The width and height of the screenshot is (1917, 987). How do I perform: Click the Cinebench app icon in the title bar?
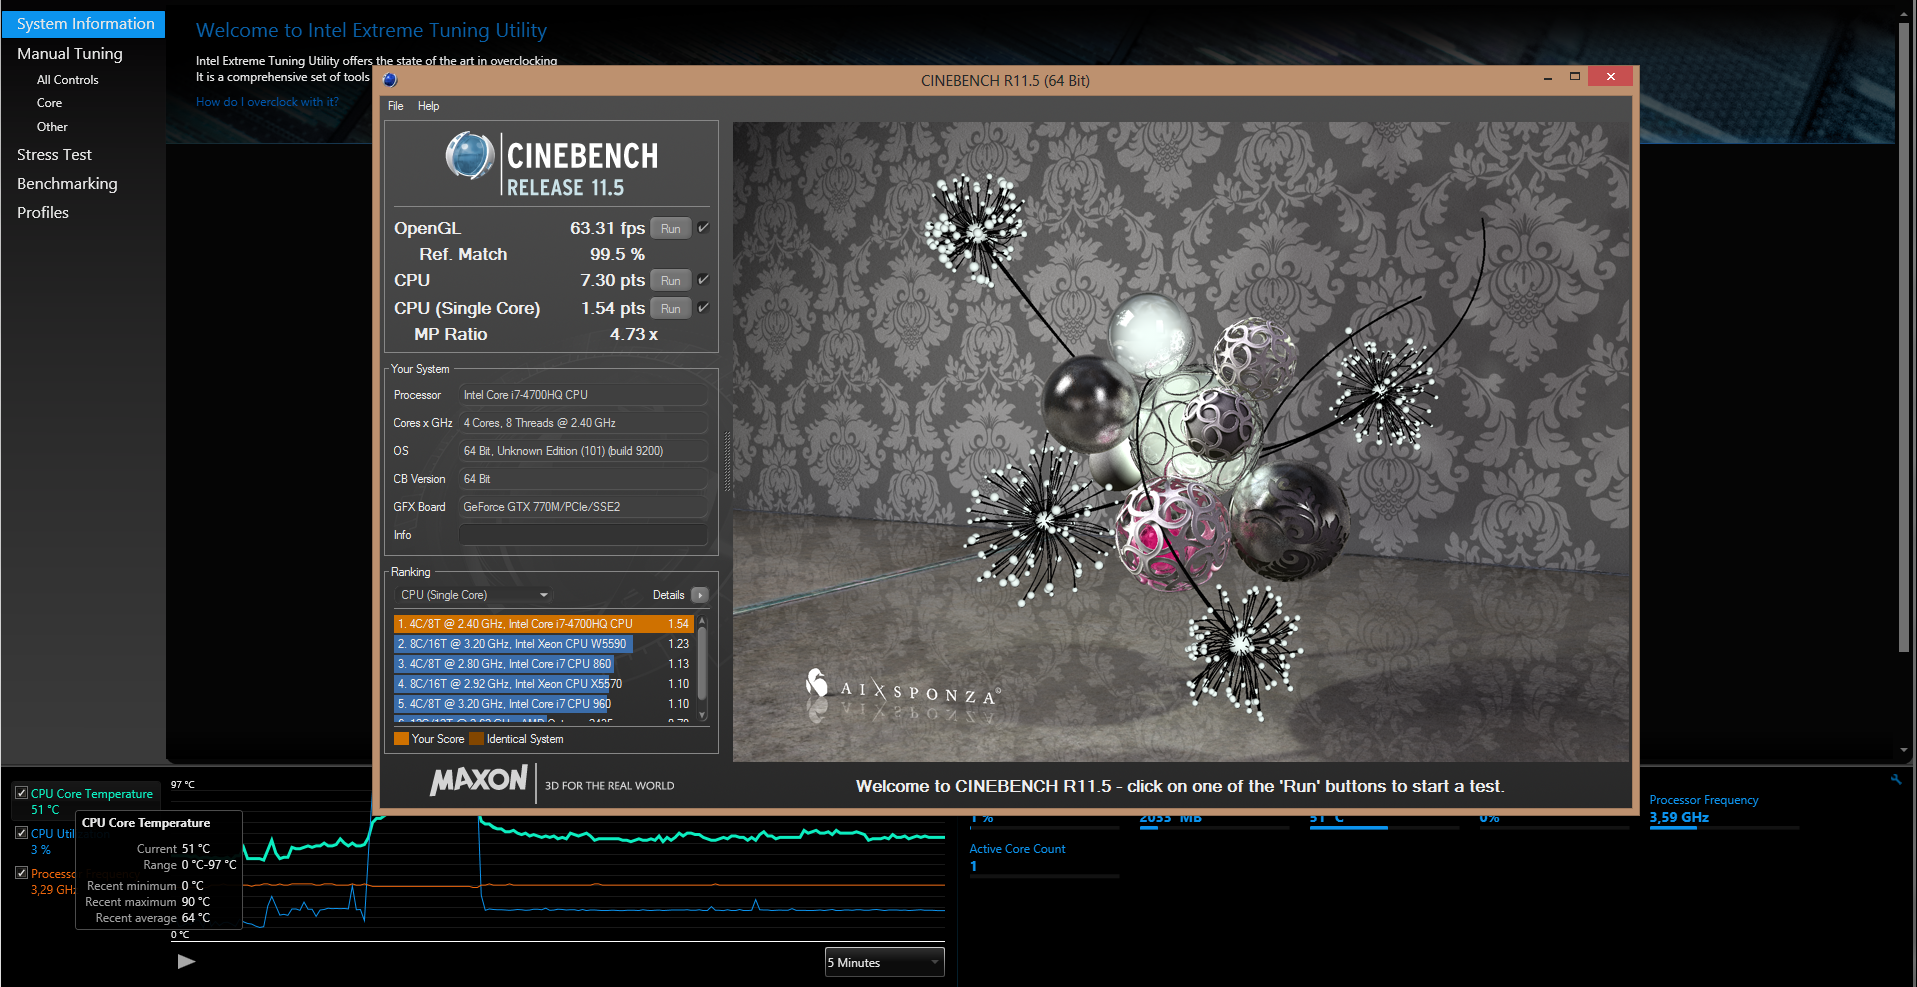pos(390,80)
